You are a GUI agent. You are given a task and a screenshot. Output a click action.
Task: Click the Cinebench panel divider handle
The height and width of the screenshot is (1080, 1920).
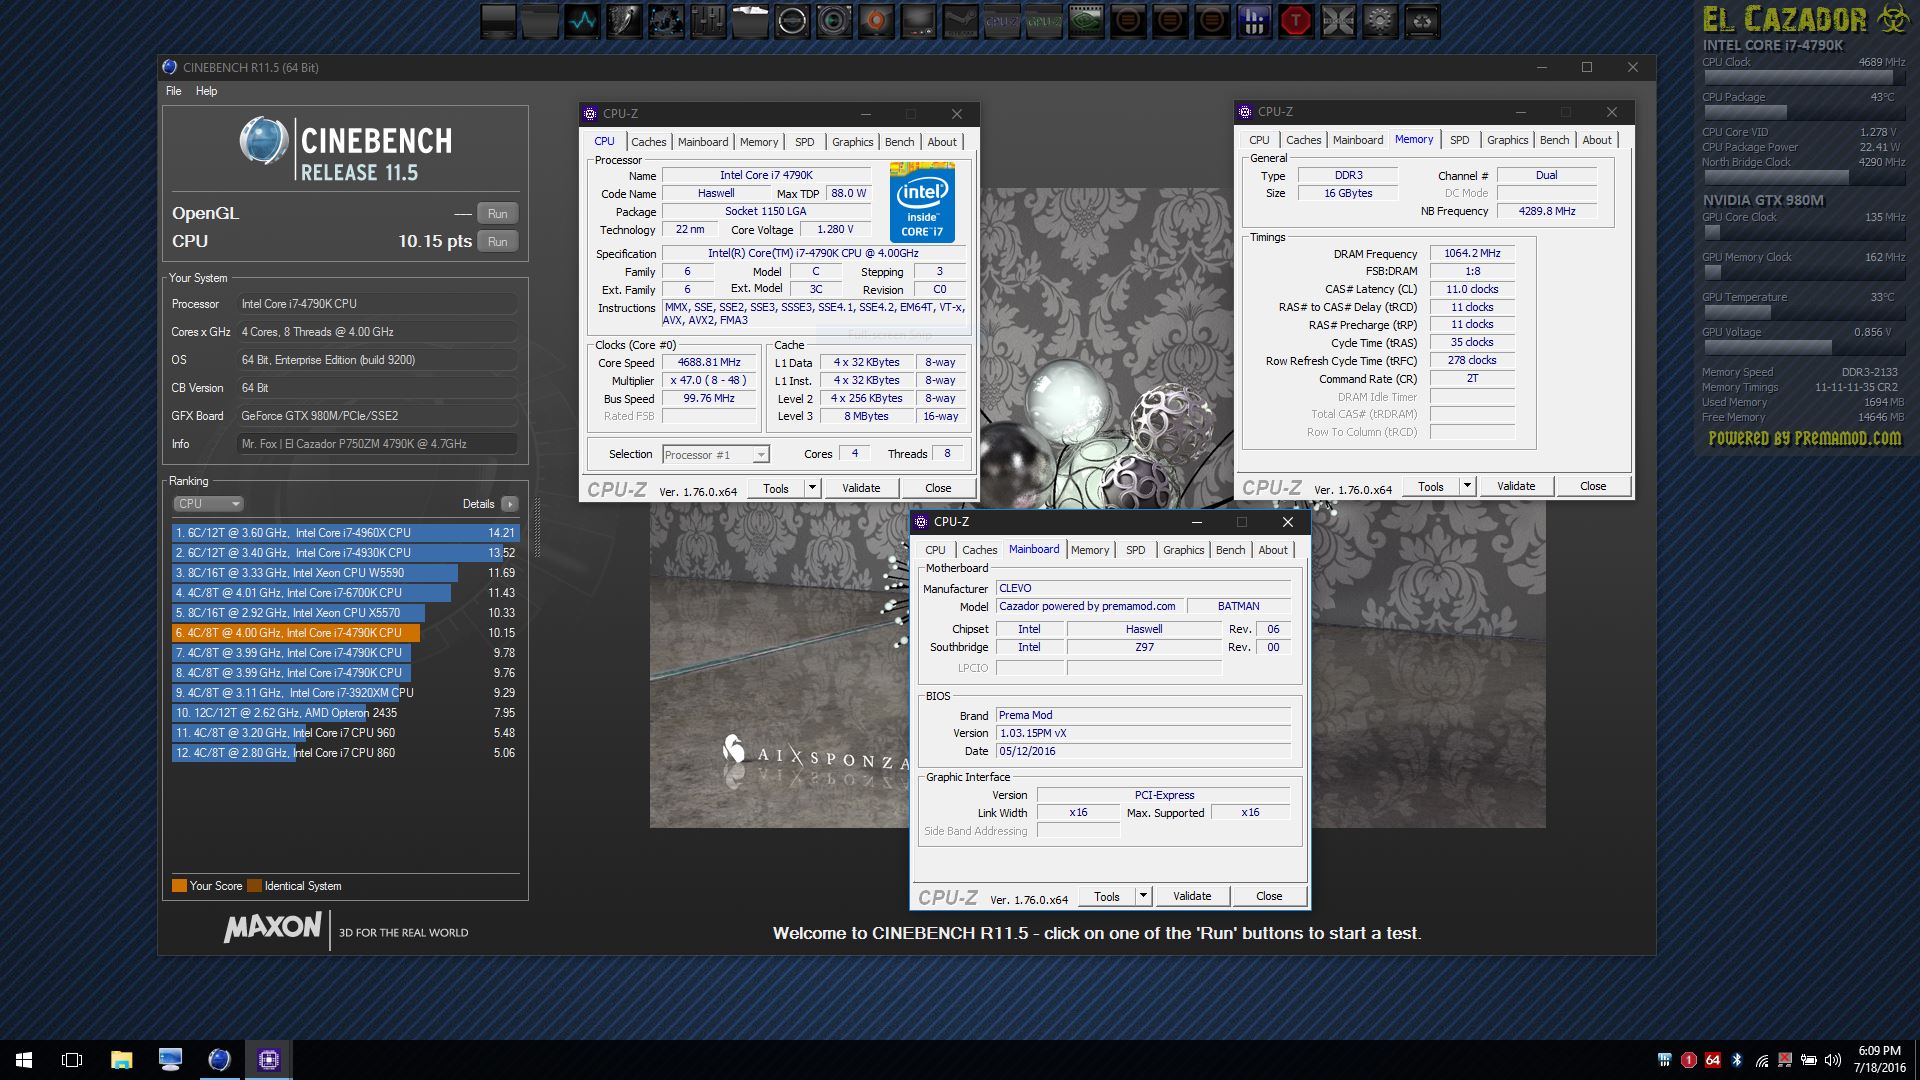click(537, 527)
